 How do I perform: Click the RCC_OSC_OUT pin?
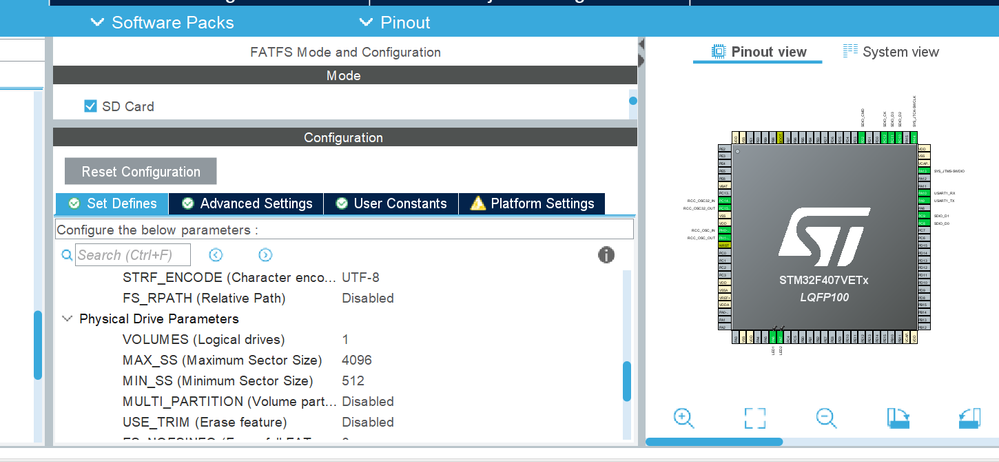tap(724, 238)
